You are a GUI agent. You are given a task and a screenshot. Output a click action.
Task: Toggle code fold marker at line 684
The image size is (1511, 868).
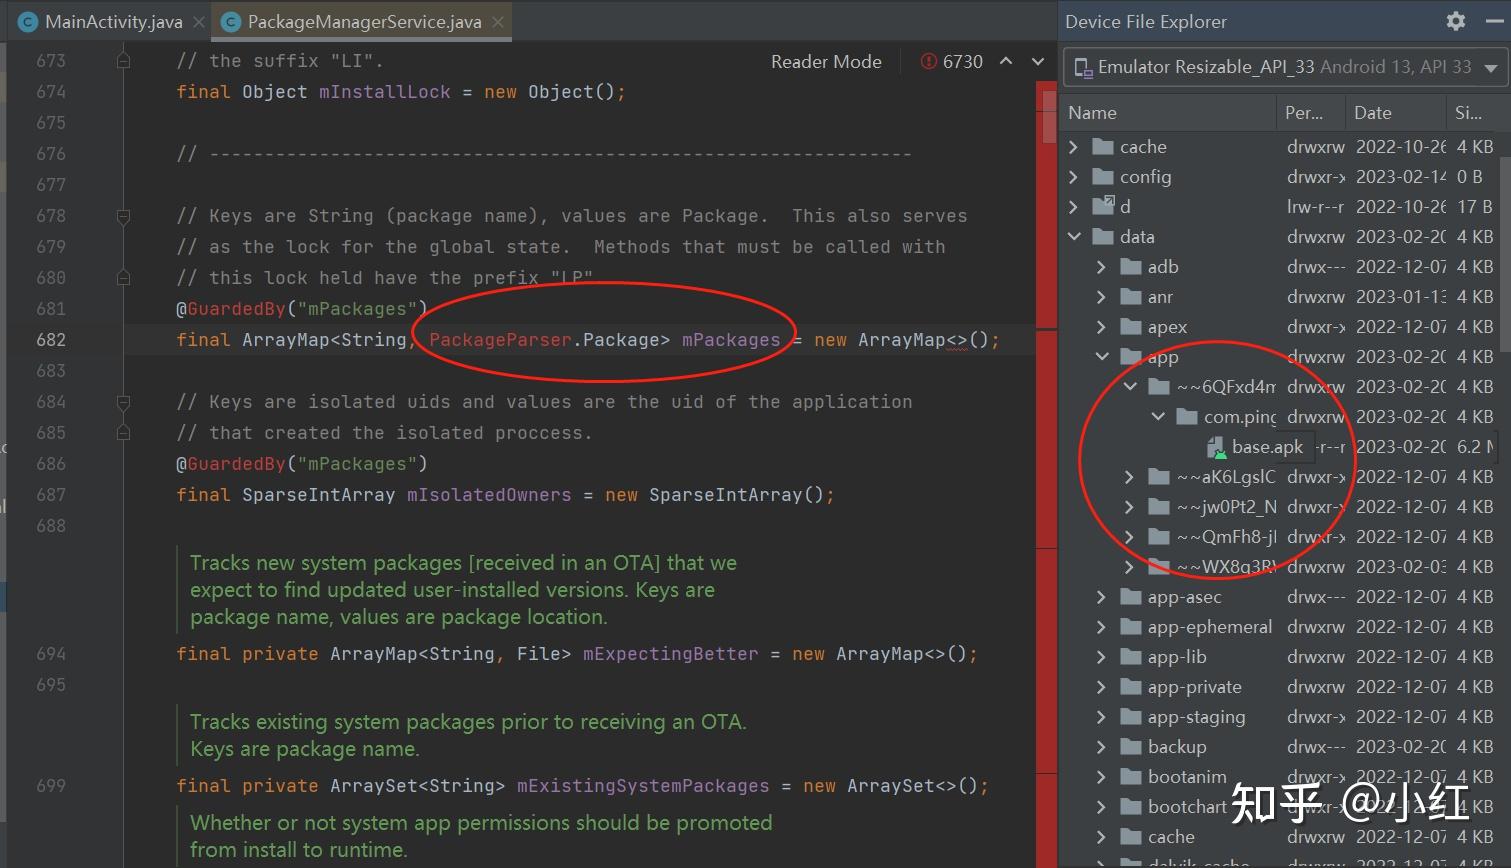coord(123,402)
